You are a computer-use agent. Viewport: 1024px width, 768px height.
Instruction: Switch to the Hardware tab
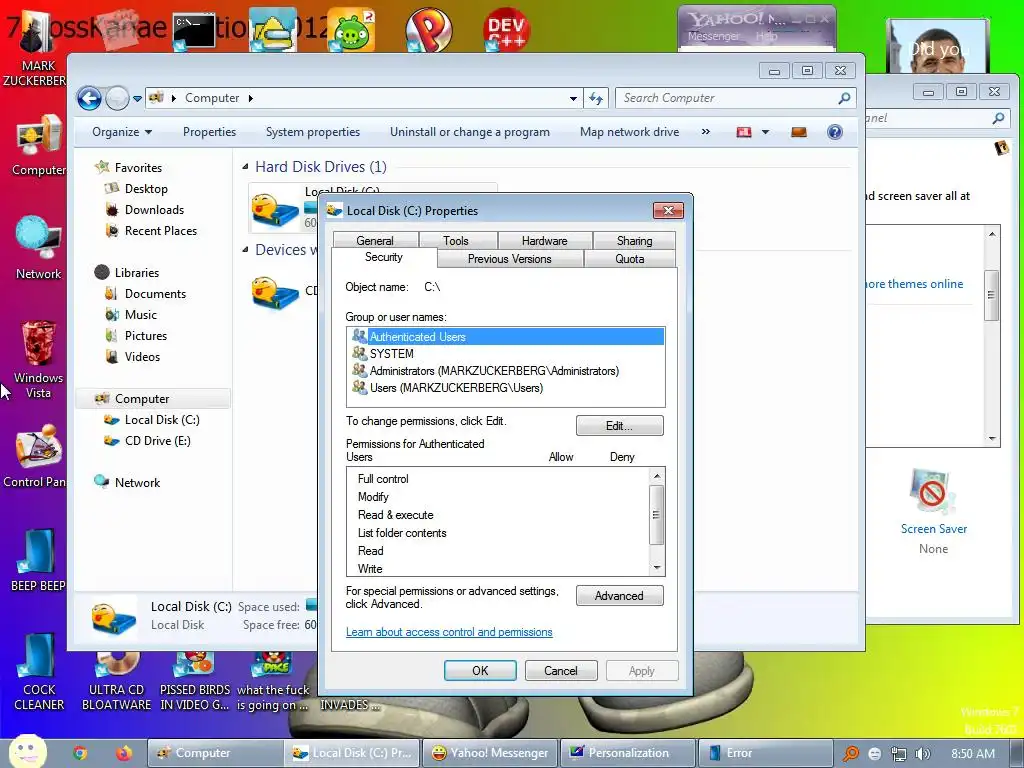545,240
